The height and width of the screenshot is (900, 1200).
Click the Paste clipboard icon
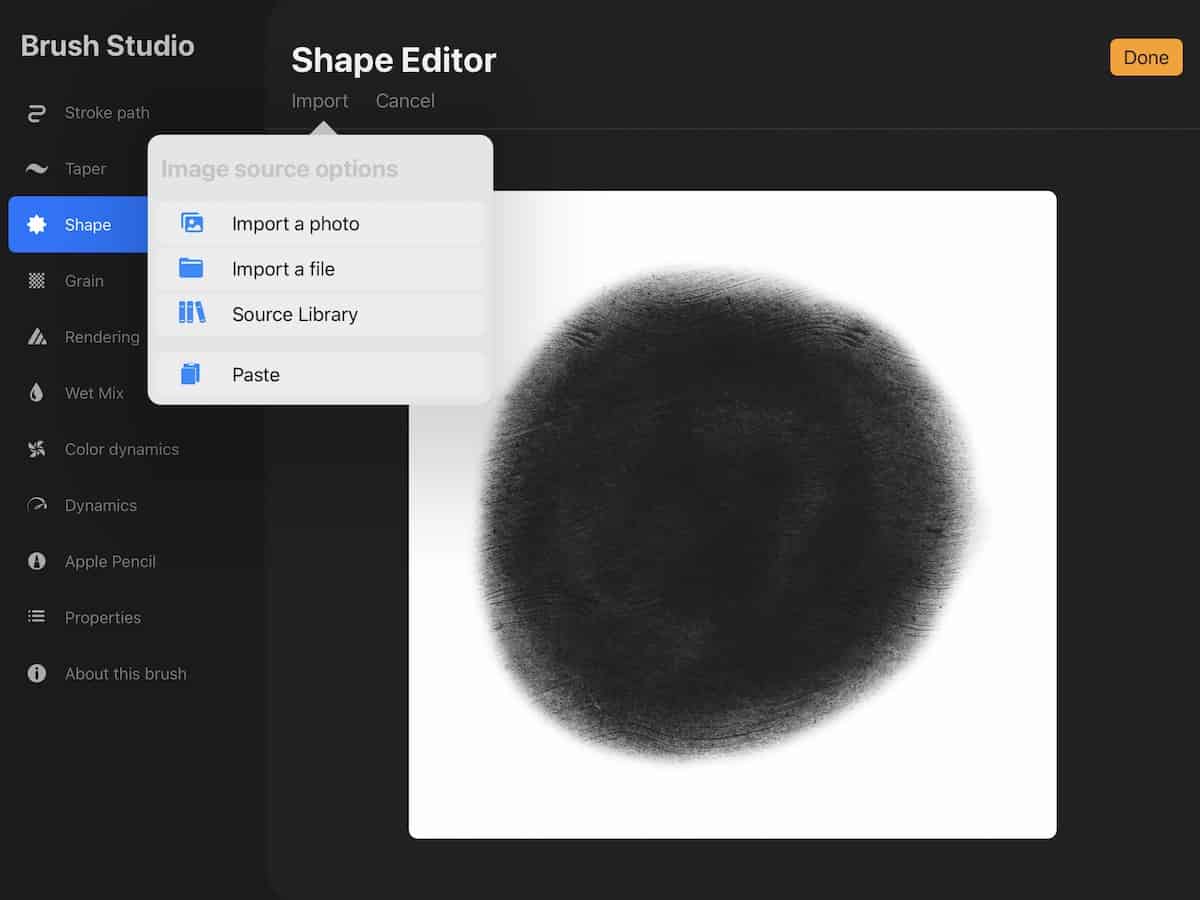(x=190, y=374)
